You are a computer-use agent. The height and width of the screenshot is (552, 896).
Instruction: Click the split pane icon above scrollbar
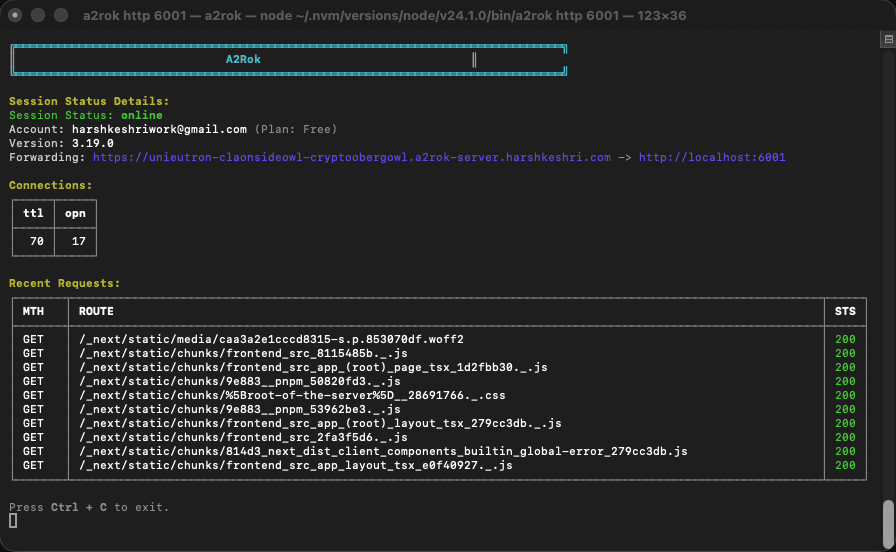tap(888, 40)
